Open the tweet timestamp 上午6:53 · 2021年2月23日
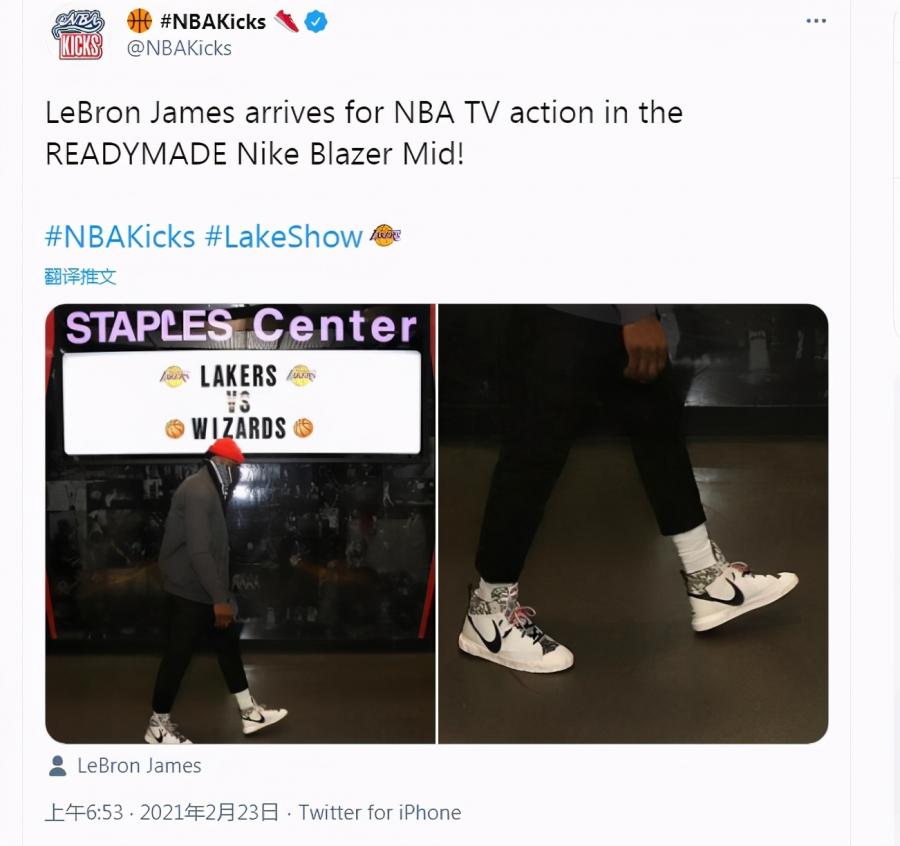900x846 pixels. click(x=161, y=812)
